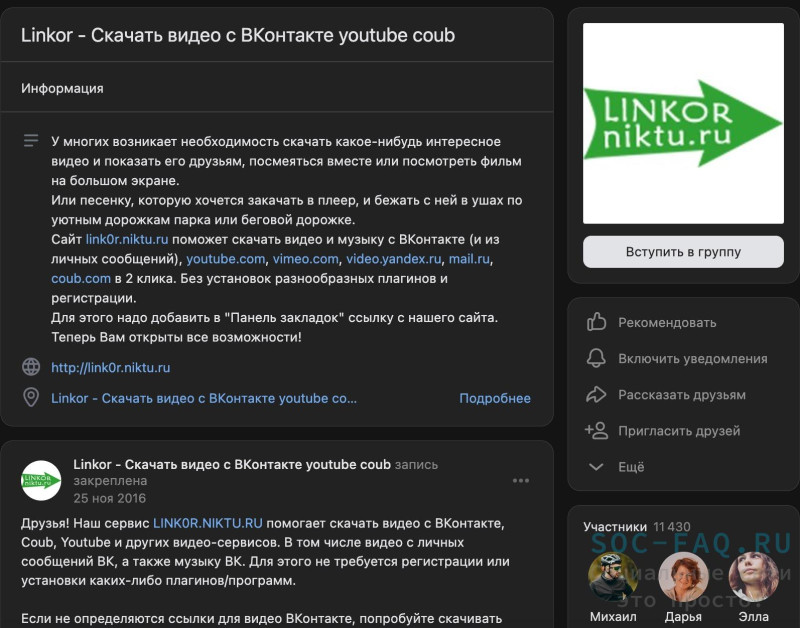The height and width of the screenshot is (628, 800).
Task: Click the post author's round avatar
Action: [41, 481]
